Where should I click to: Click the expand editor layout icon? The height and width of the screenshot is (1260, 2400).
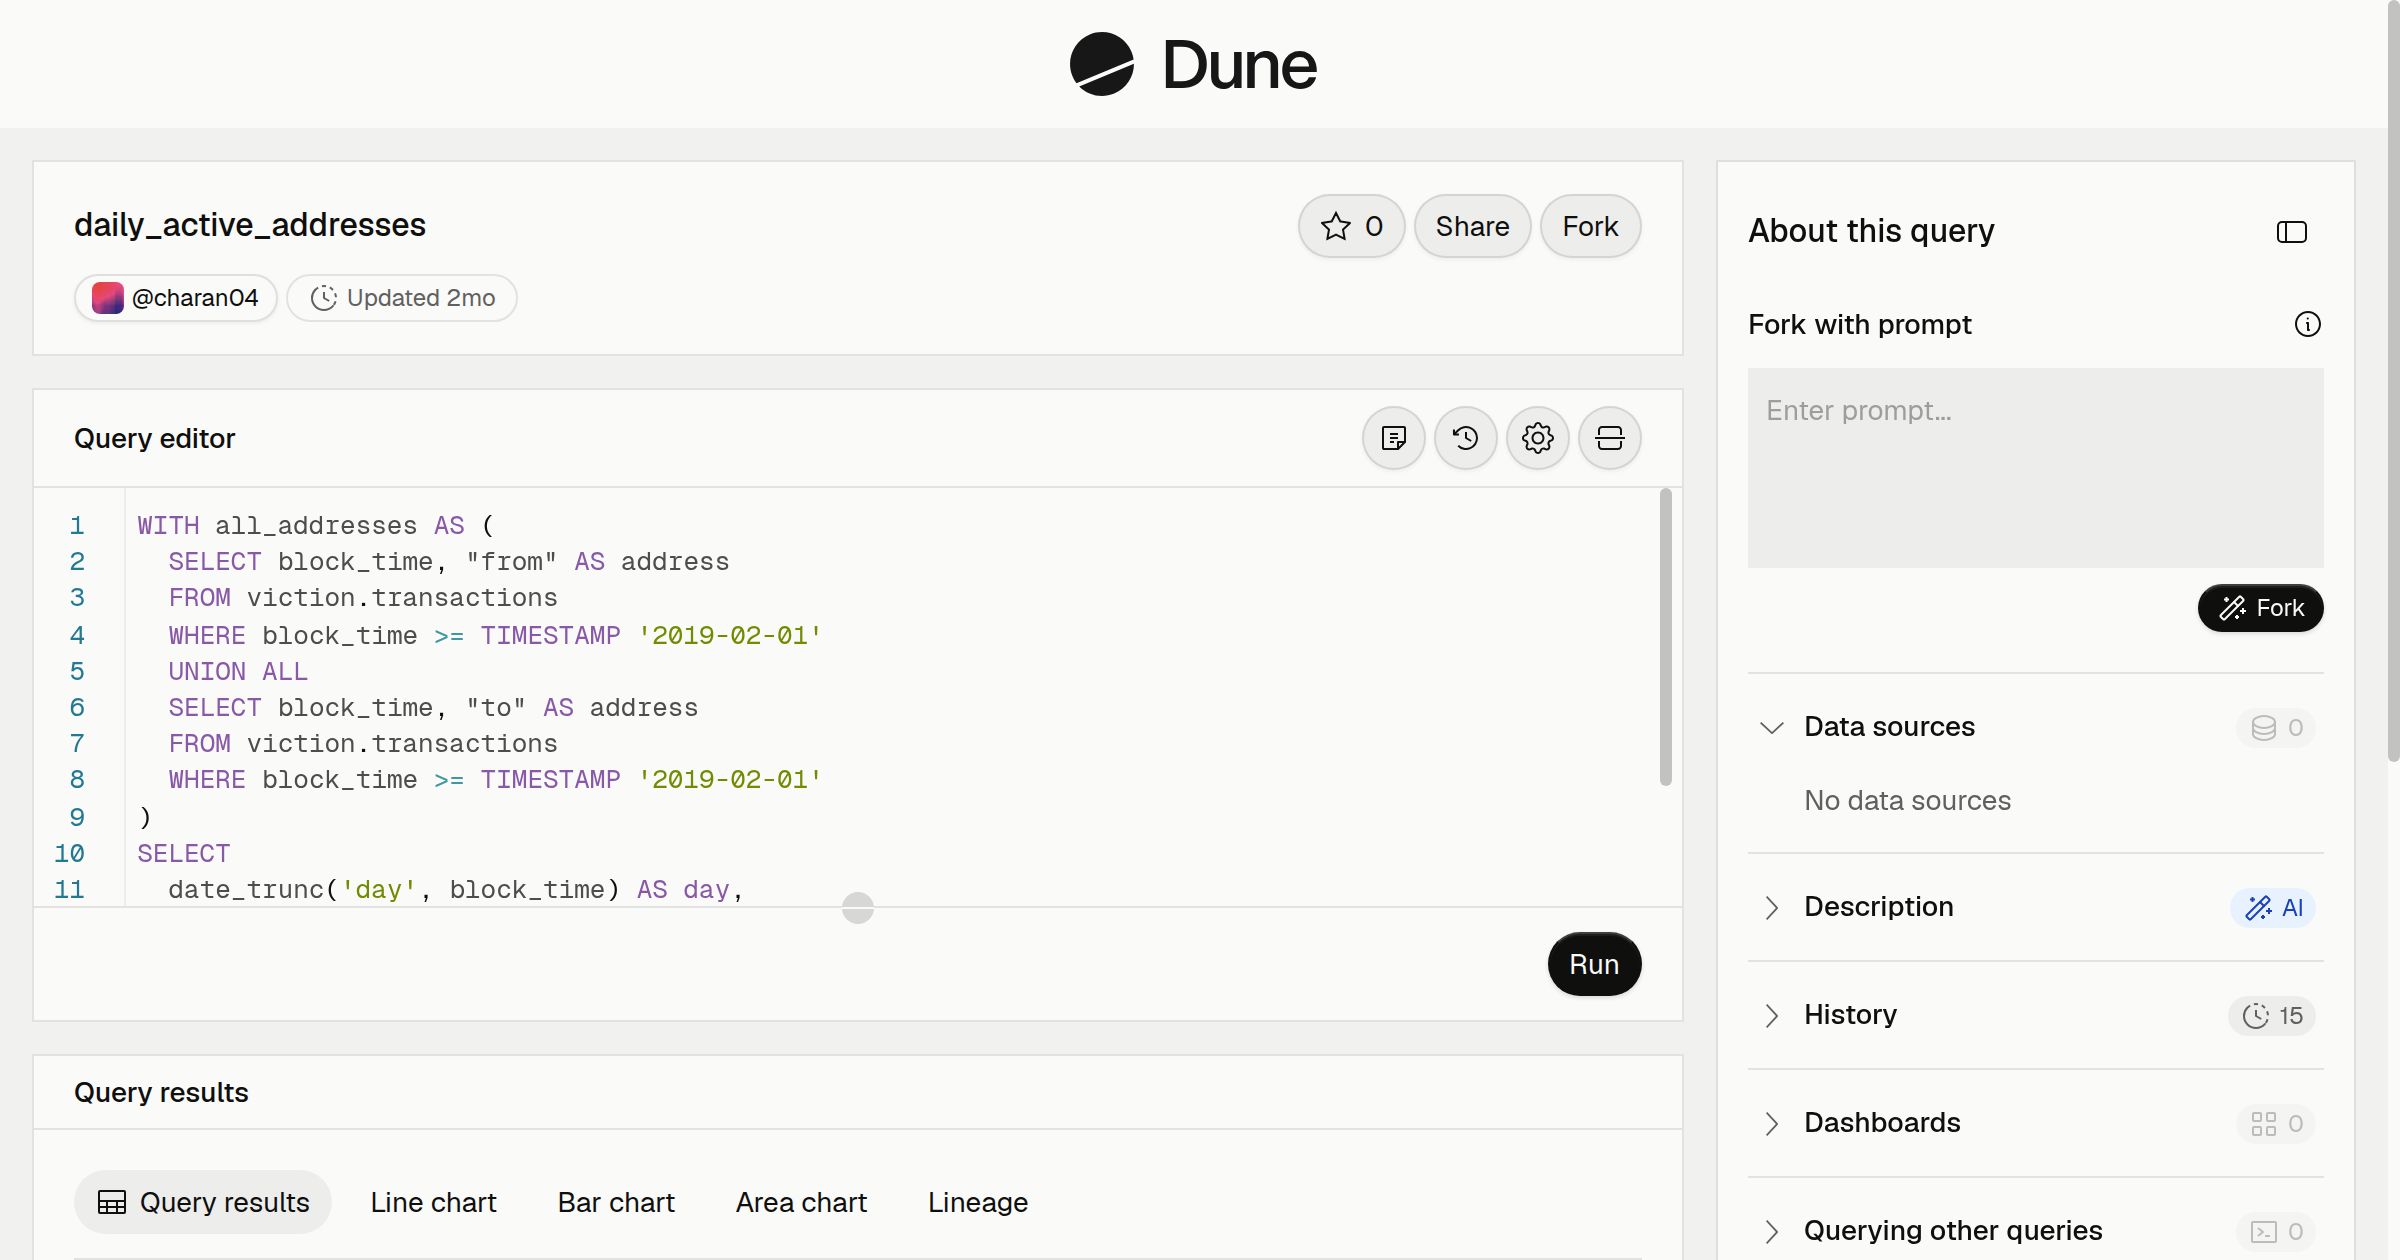[x=1610, y=438]
